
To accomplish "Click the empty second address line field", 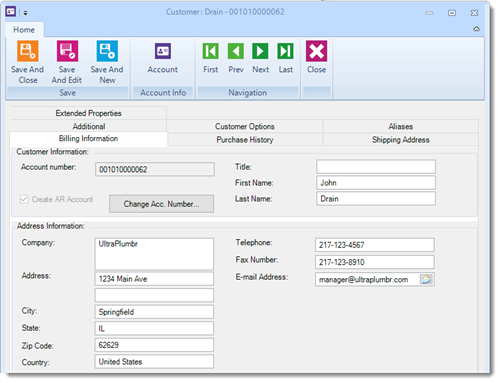I will point(154,295).
